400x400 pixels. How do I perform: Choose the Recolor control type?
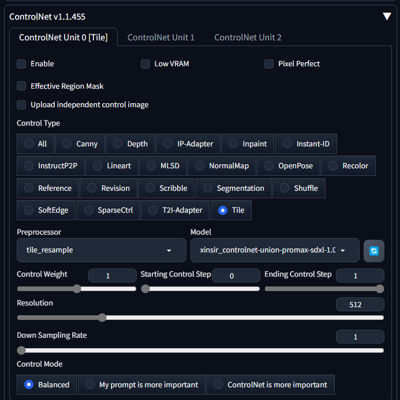348,166
